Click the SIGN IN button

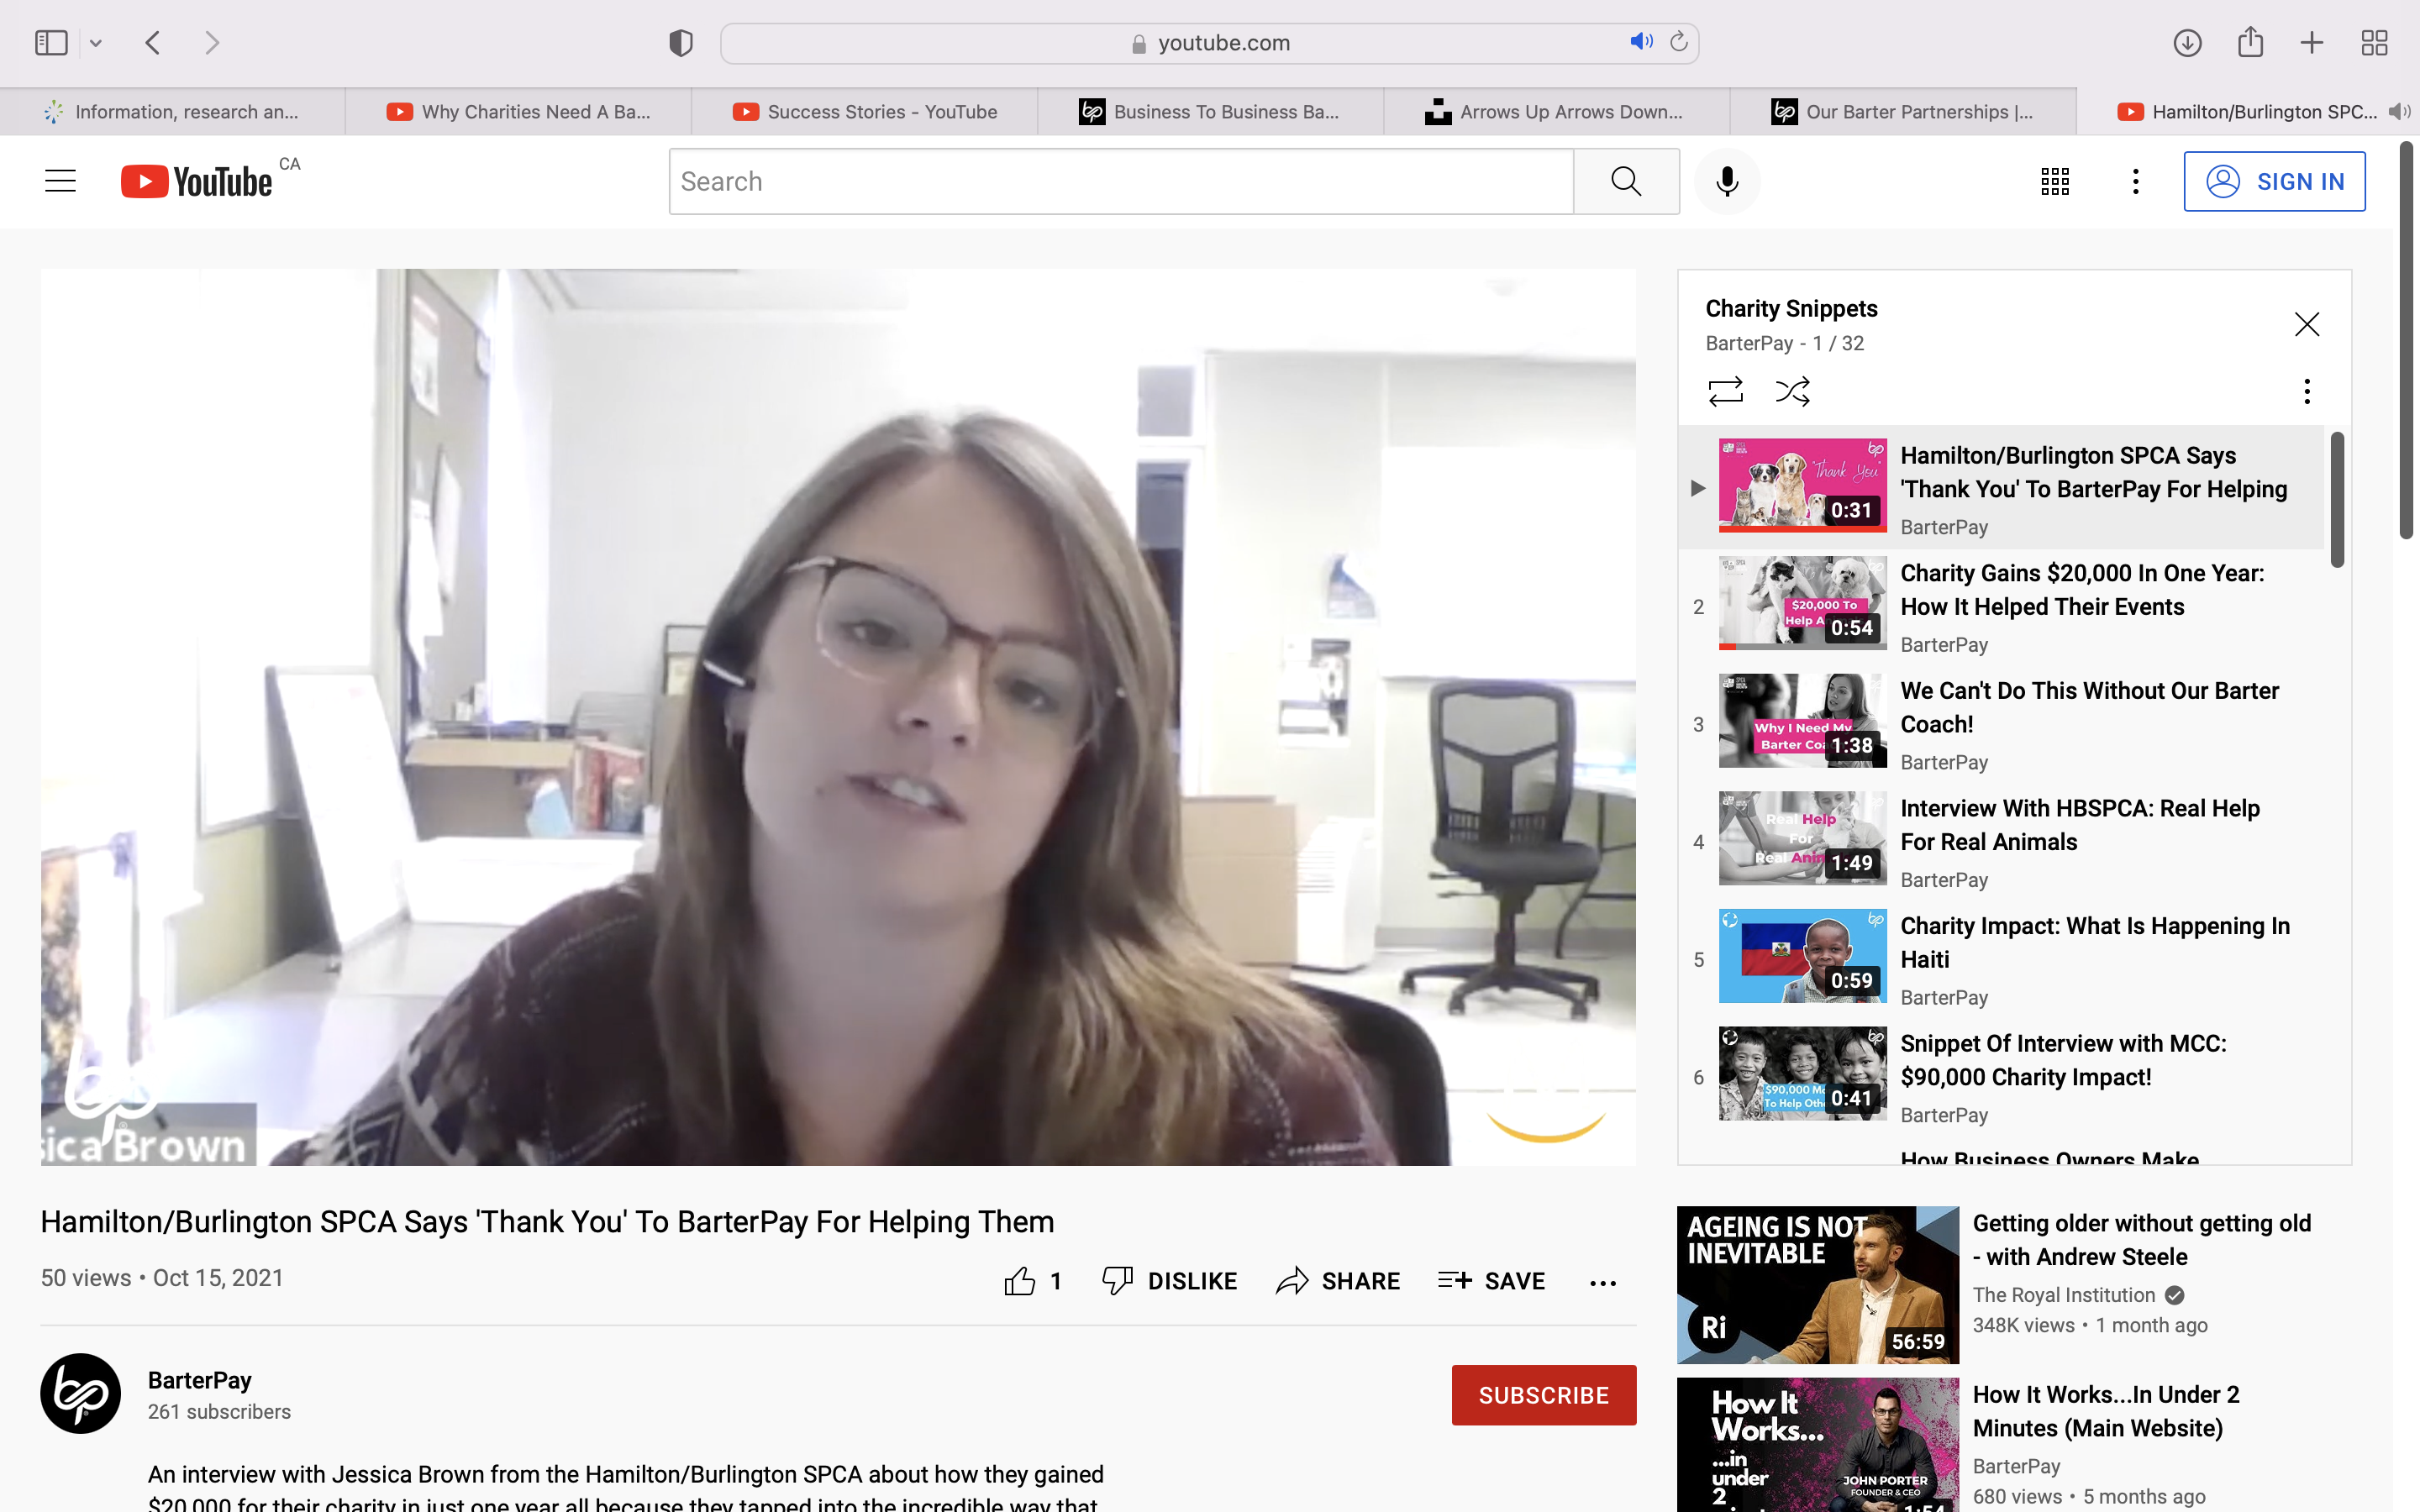(2274, 181)
